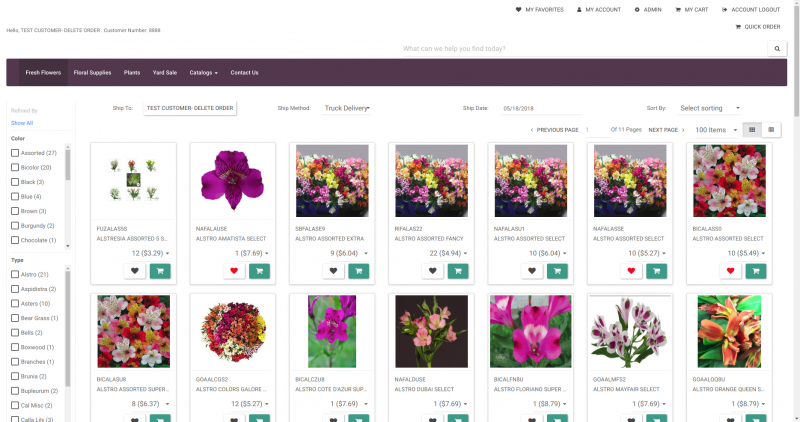The height and width of the screenshot is (422, 800).
Task: Check the Black (3) color filter
Action: (15, 182)
